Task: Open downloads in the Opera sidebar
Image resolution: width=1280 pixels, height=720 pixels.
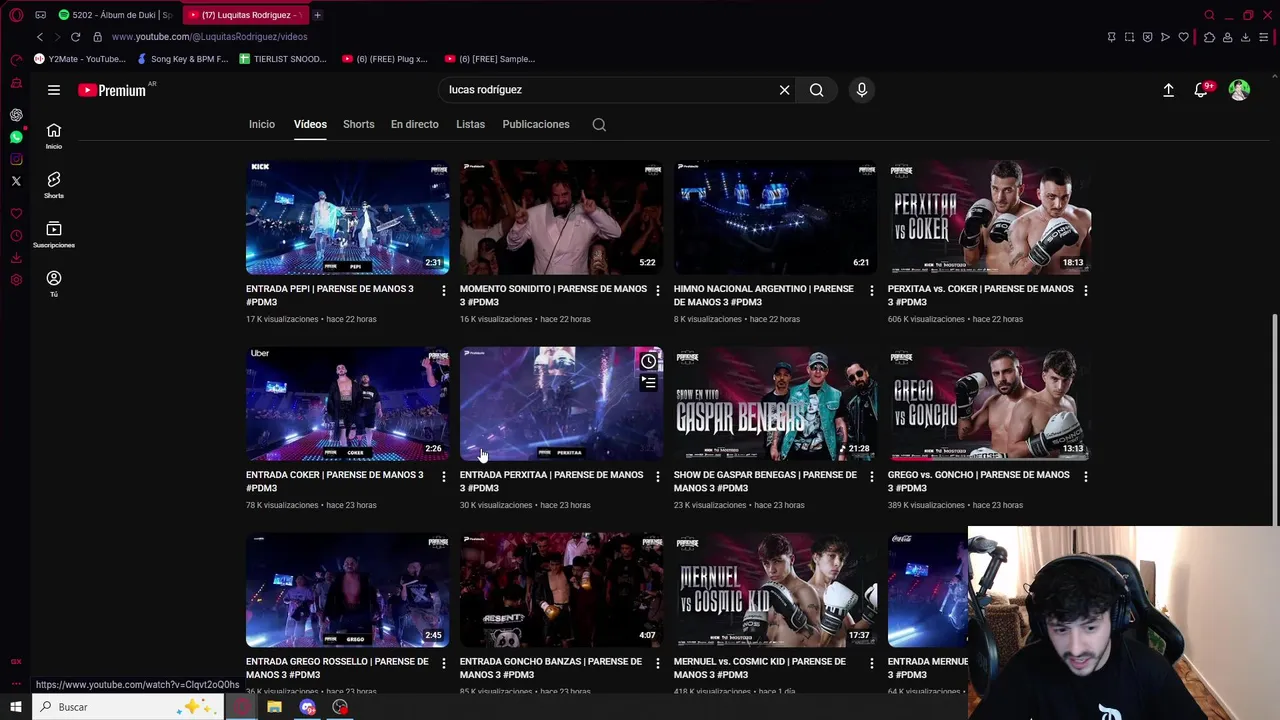Action: click(x=16, y=258)
